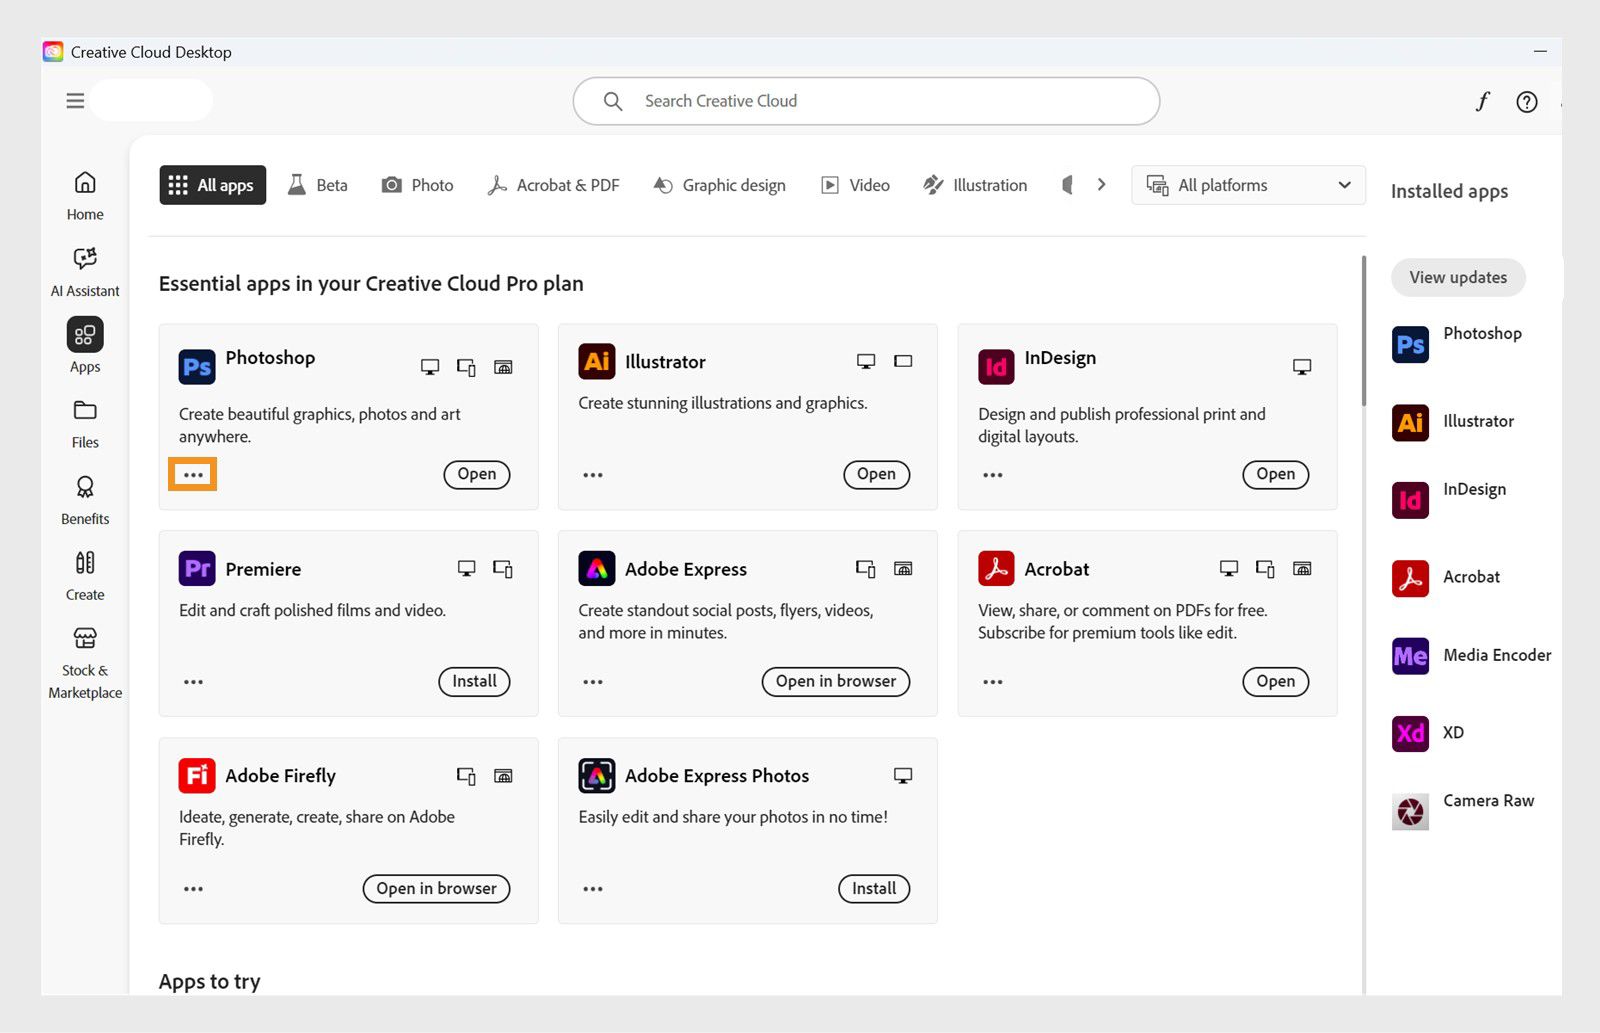Image resolution: width=1600 pixels, height=1033 pixels.
Task: Click the Search Creative Cloud field
Action: (x=866, y=101)
